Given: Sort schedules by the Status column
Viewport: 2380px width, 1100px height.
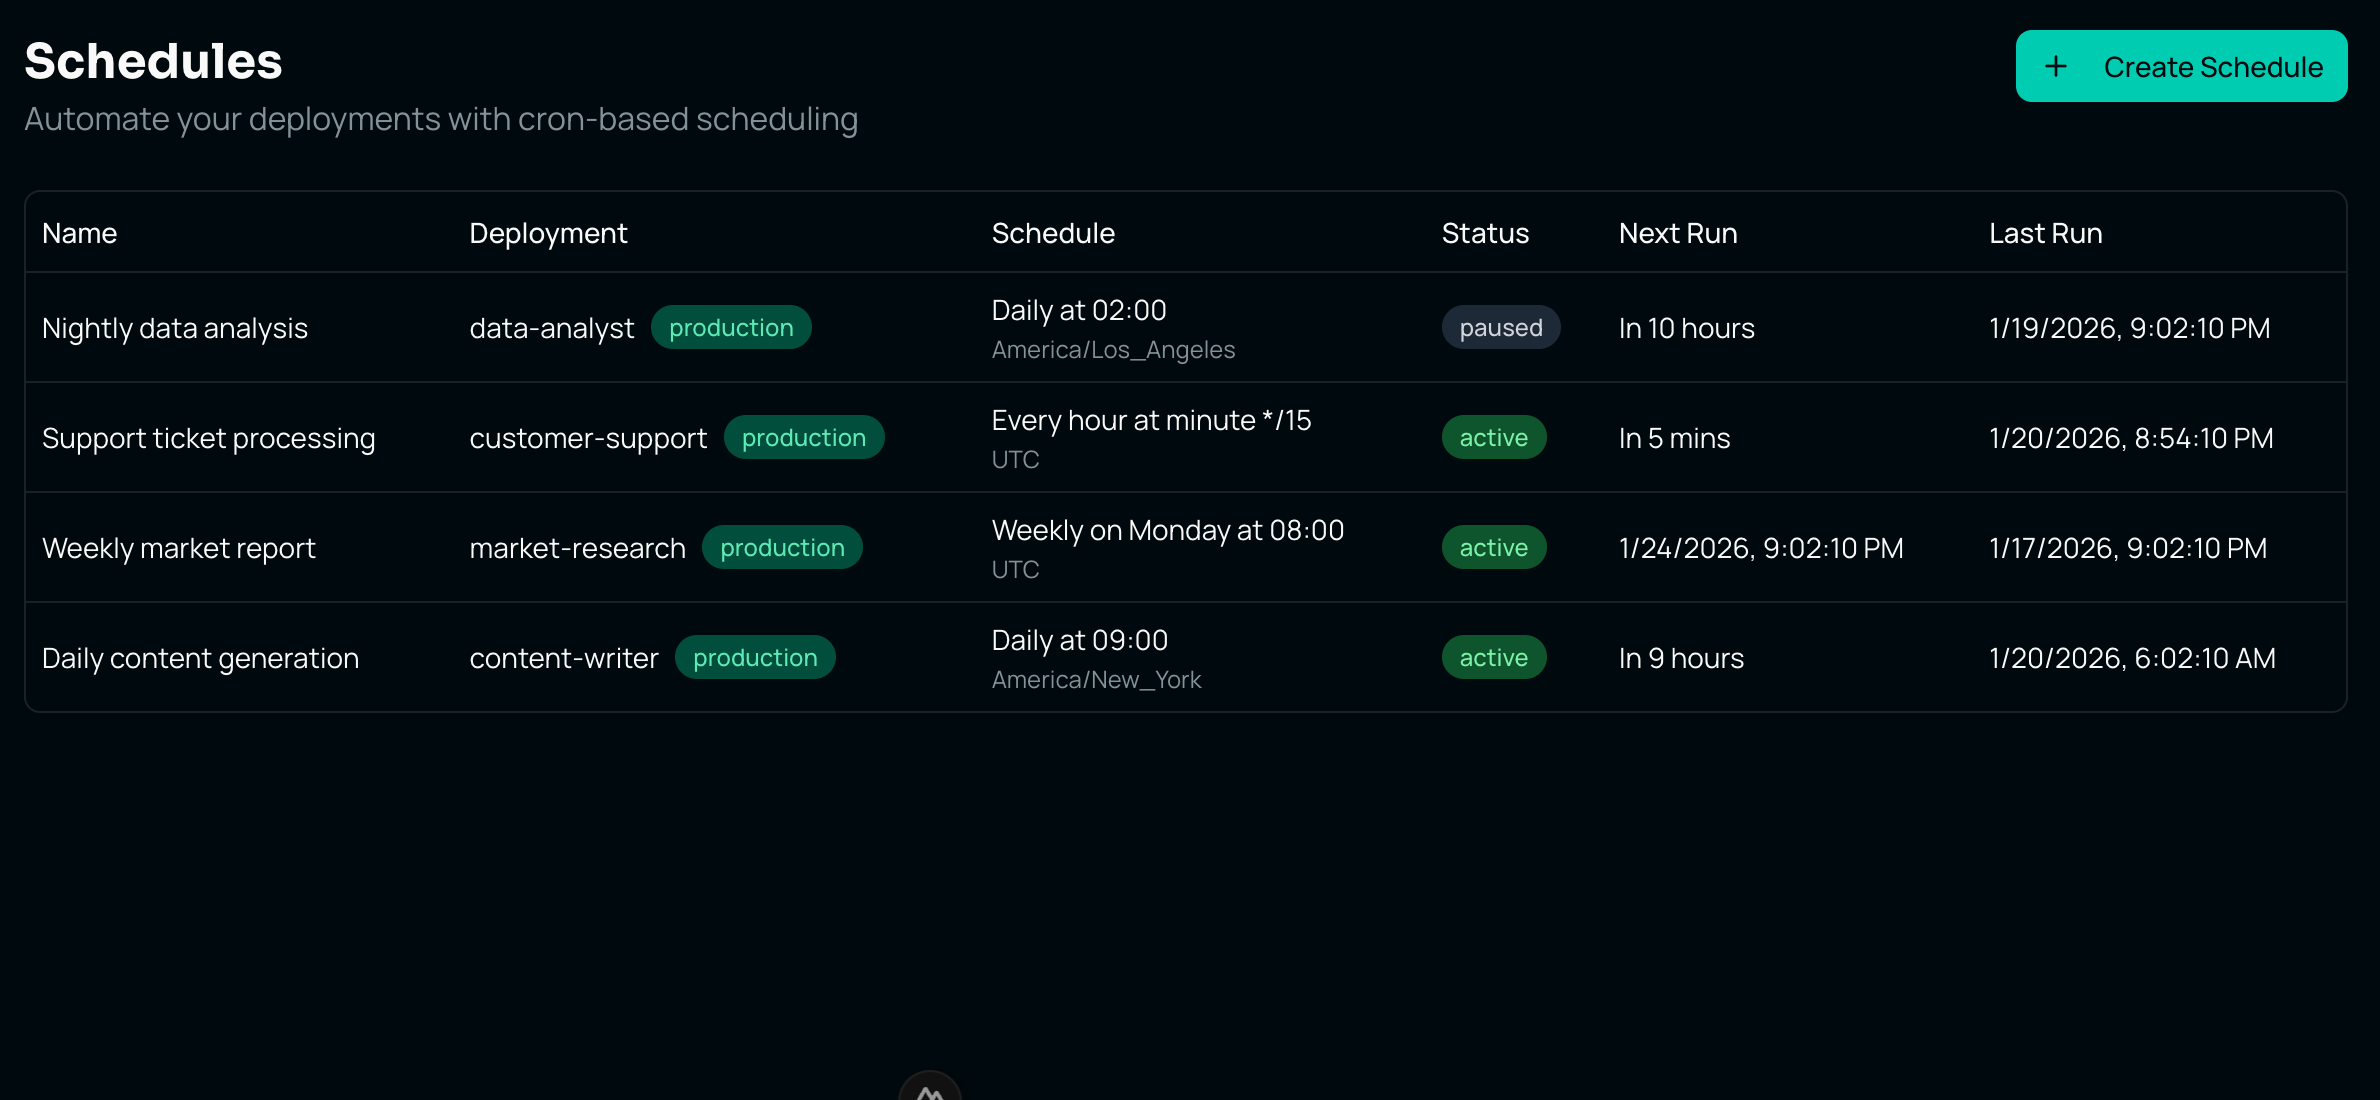Looking at the screenshot, I should click(x=1485, y=233).
